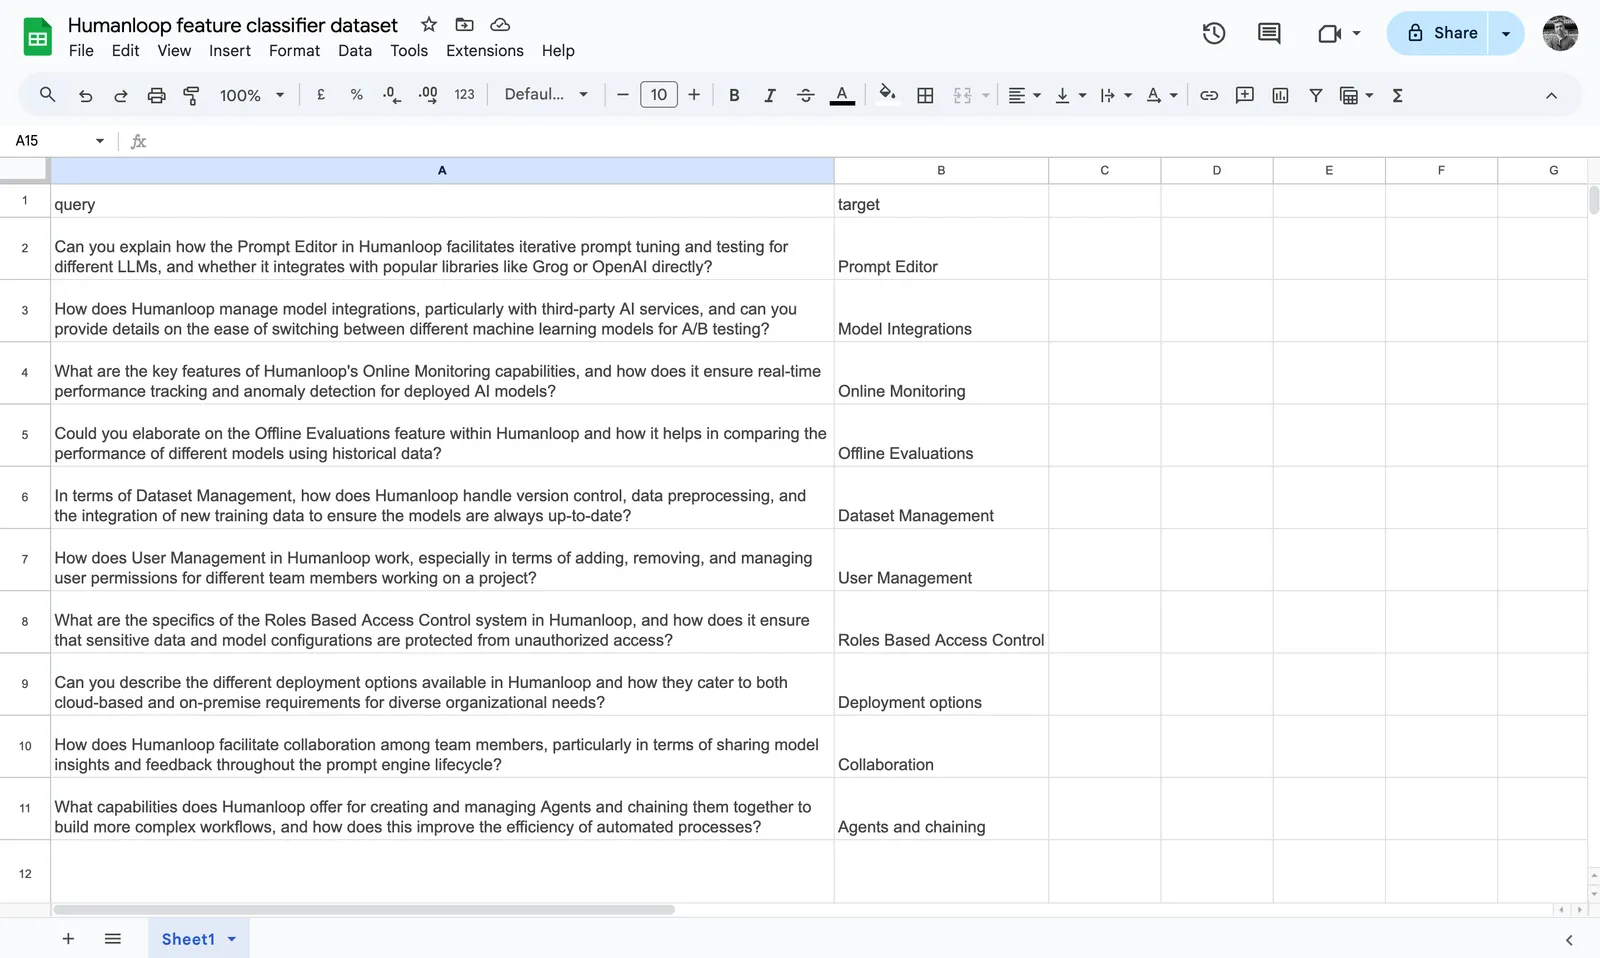Open the Extensions menu

click(x=485, y=51)
